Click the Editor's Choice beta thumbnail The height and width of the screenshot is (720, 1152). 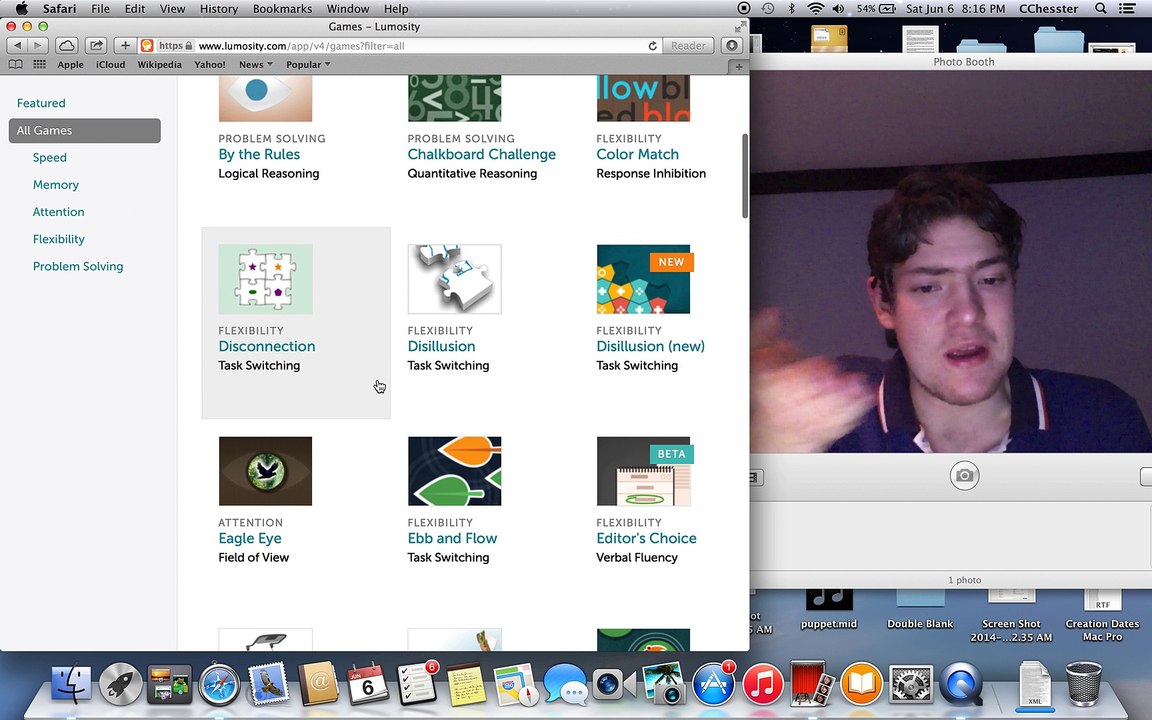pyautogui.click(x=644, y=471)
